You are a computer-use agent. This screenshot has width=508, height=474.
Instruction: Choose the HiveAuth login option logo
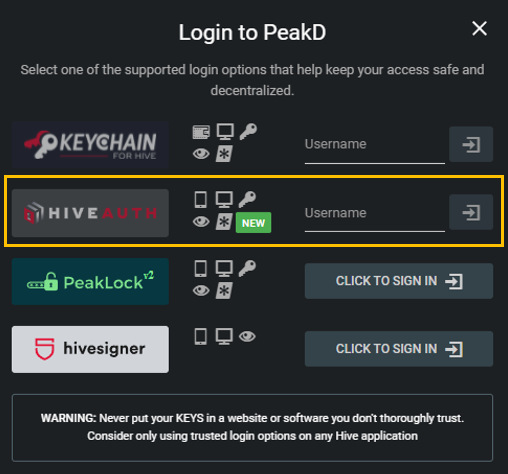coord(90,213)
